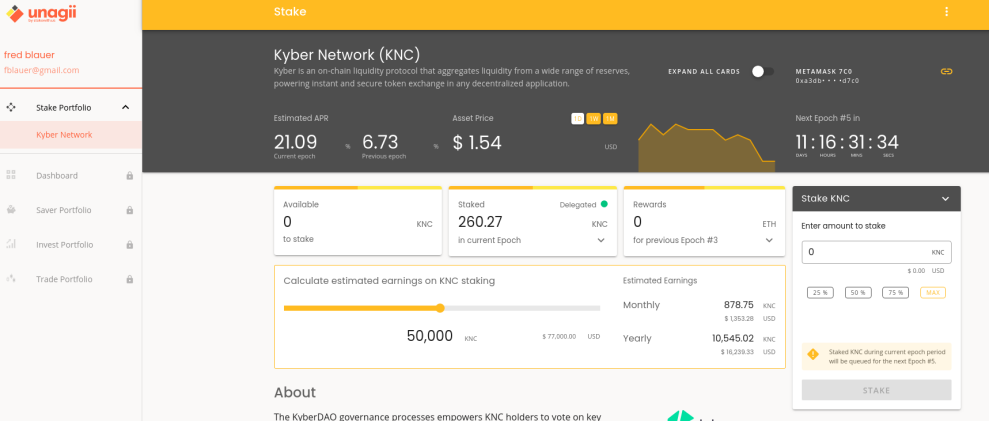Click the fblauer@gmail.com account email
Viewport: 989px width, 421px height.
pyautogui.click(x=42, y=71)
